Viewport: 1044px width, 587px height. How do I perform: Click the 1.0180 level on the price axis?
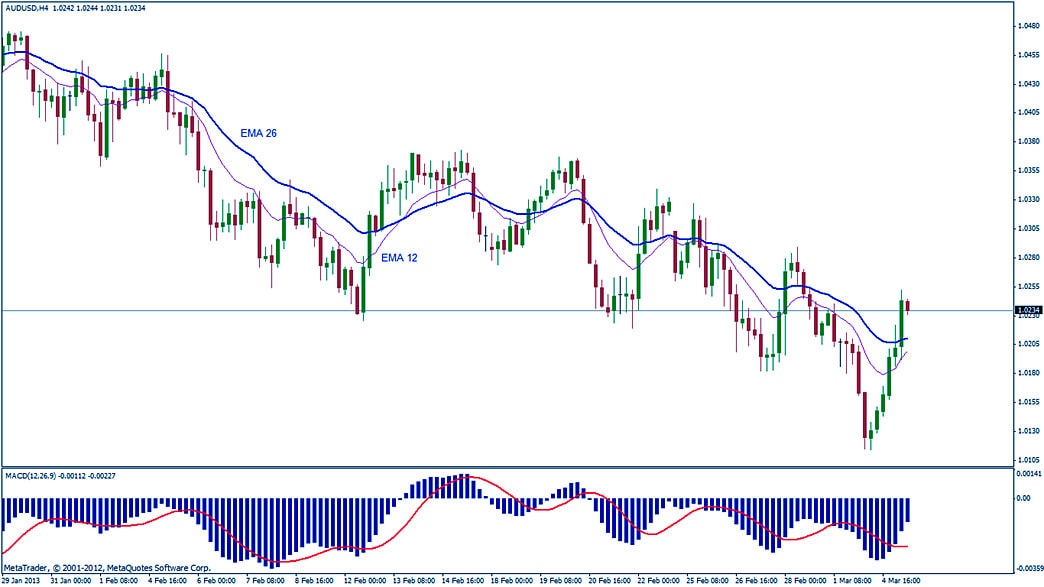point(1027,373)
